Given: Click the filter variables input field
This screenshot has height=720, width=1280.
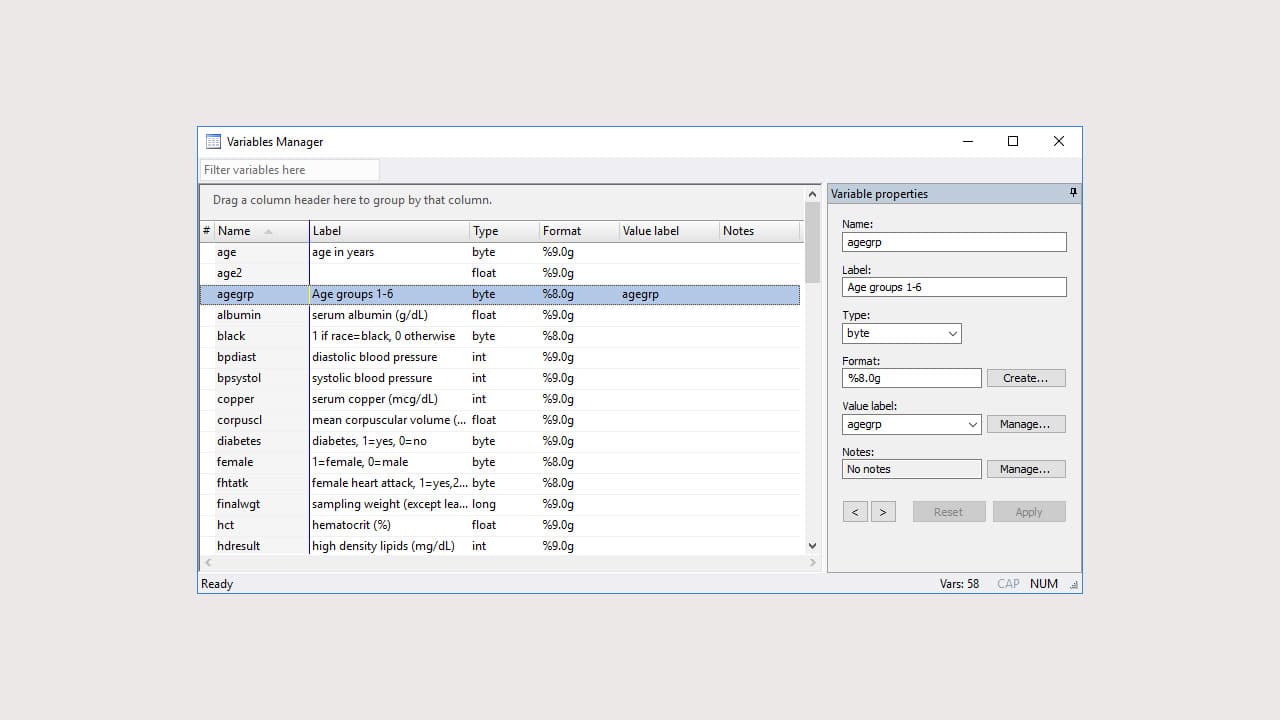Looking at the screenshot, I should [x=289, y=169].
